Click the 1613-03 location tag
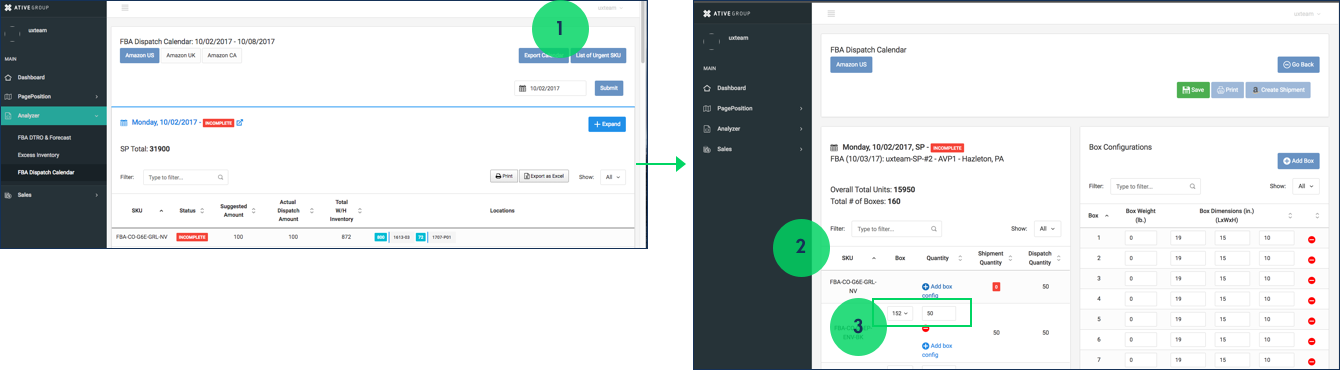 coord(400,237)
